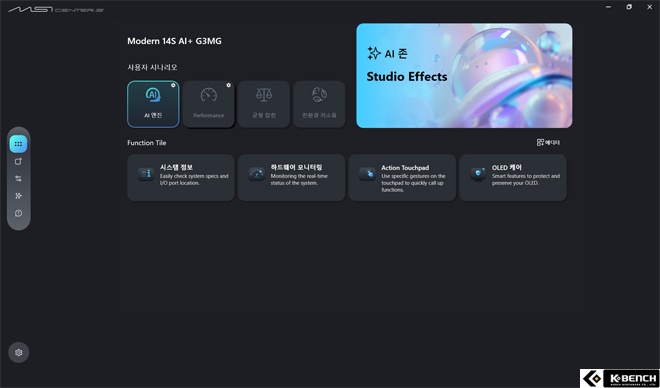Click the hardware monitoring gauge icon
660x388 pixels.
point(256,174)
